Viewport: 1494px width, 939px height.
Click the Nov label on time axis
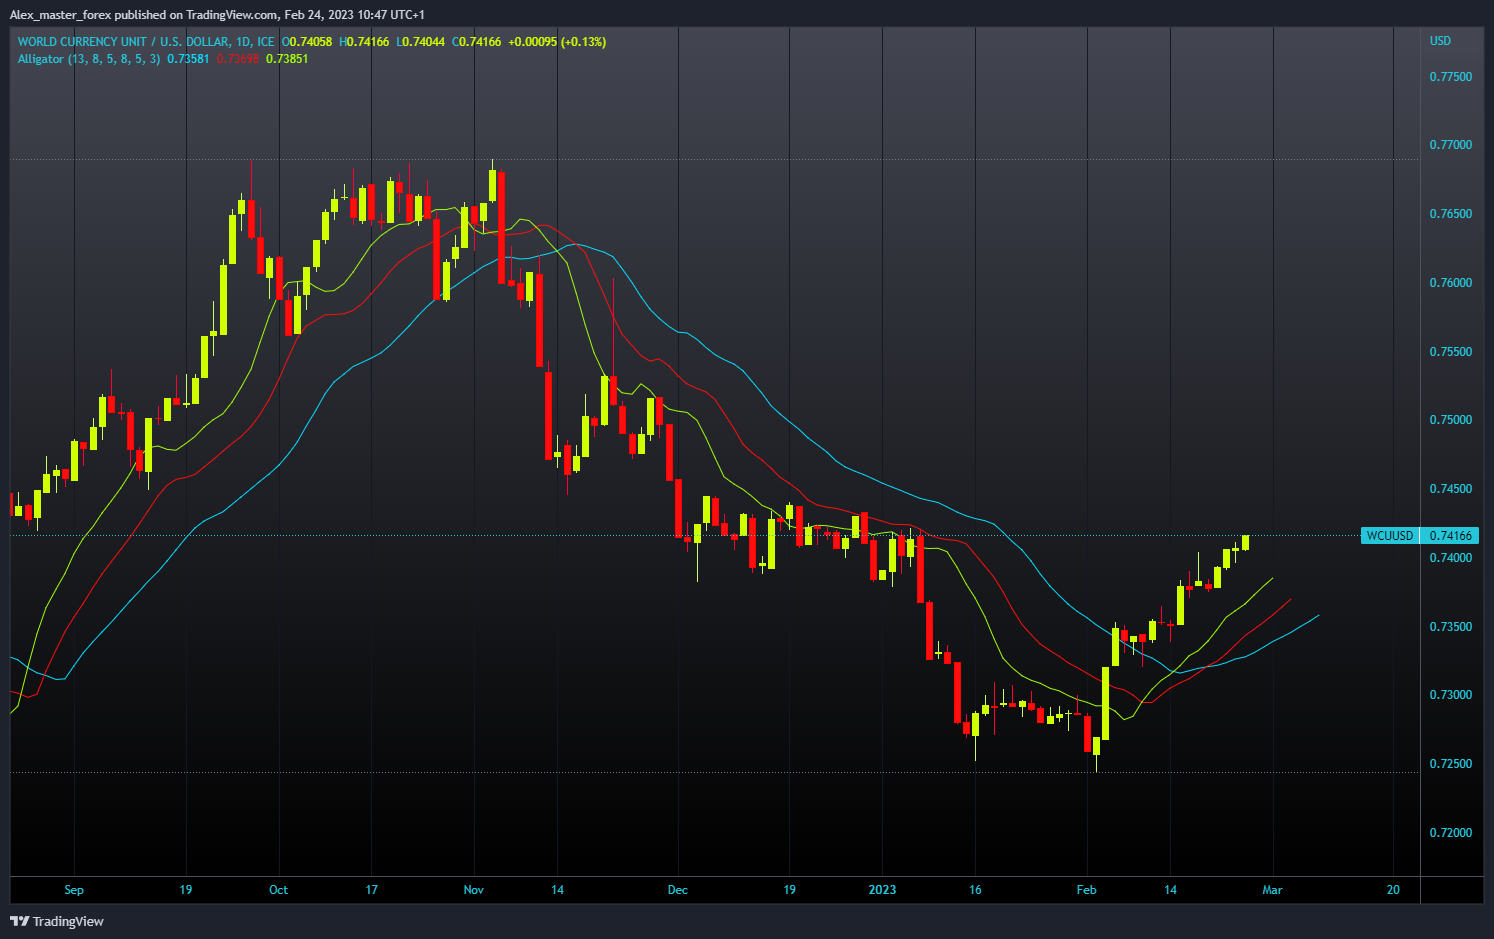click(x=474, y=890)
